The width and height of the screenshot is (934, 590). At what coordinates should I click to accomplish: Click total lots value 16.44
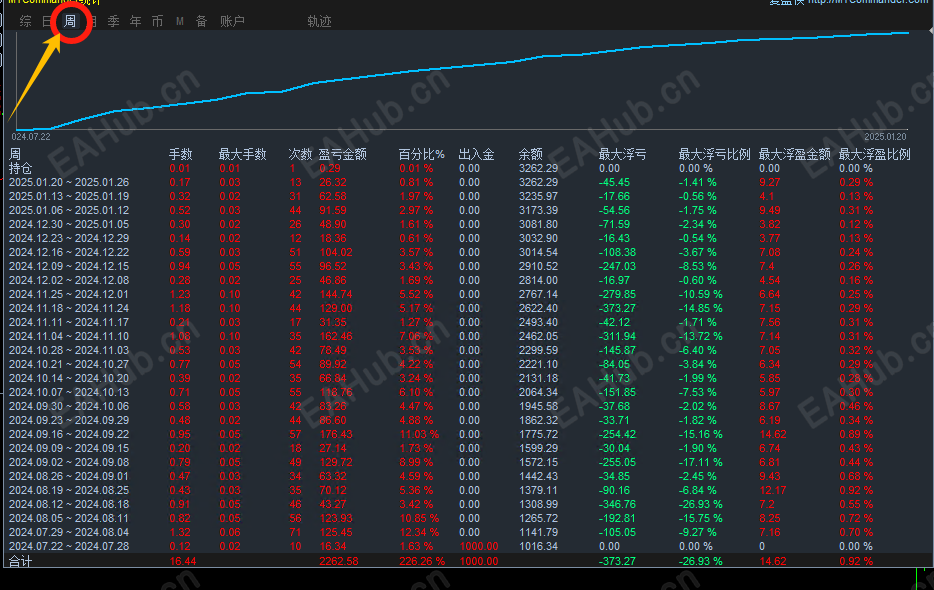pyautogui.click(x=183, y=561)
